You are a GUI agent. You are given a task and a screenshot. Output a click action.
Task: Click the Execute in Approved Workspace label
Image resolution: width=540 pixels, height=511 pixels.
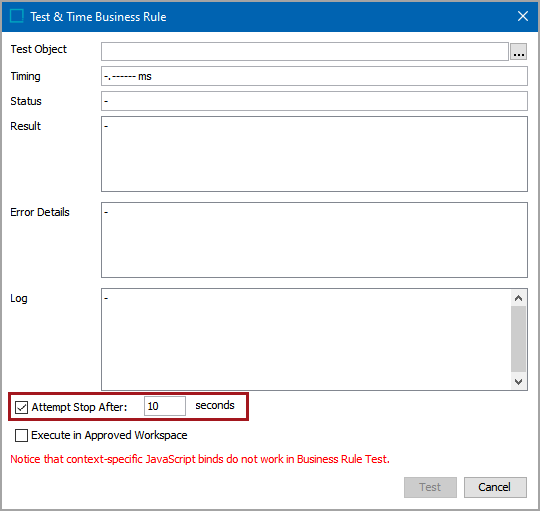pyautogui.click(x=109, y=435)
